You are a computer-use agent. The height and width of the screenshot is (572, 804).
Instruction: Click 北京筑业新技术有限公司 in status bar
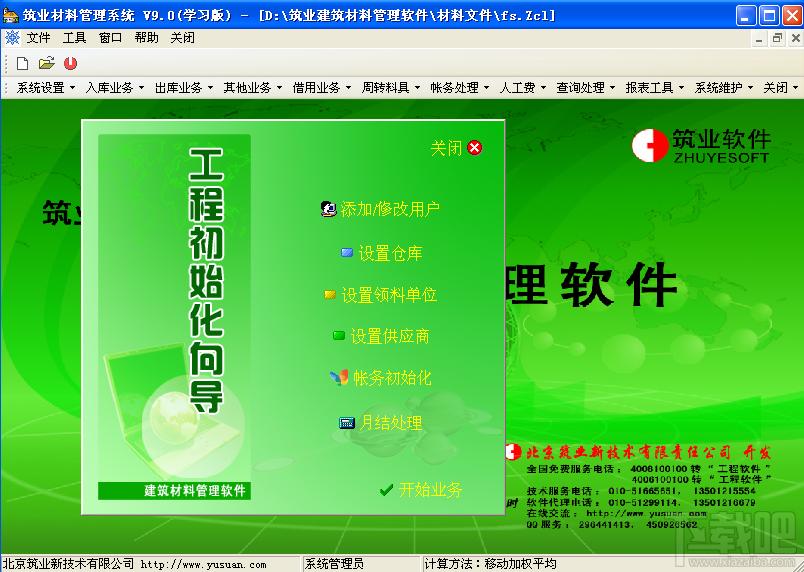[68, 564]
